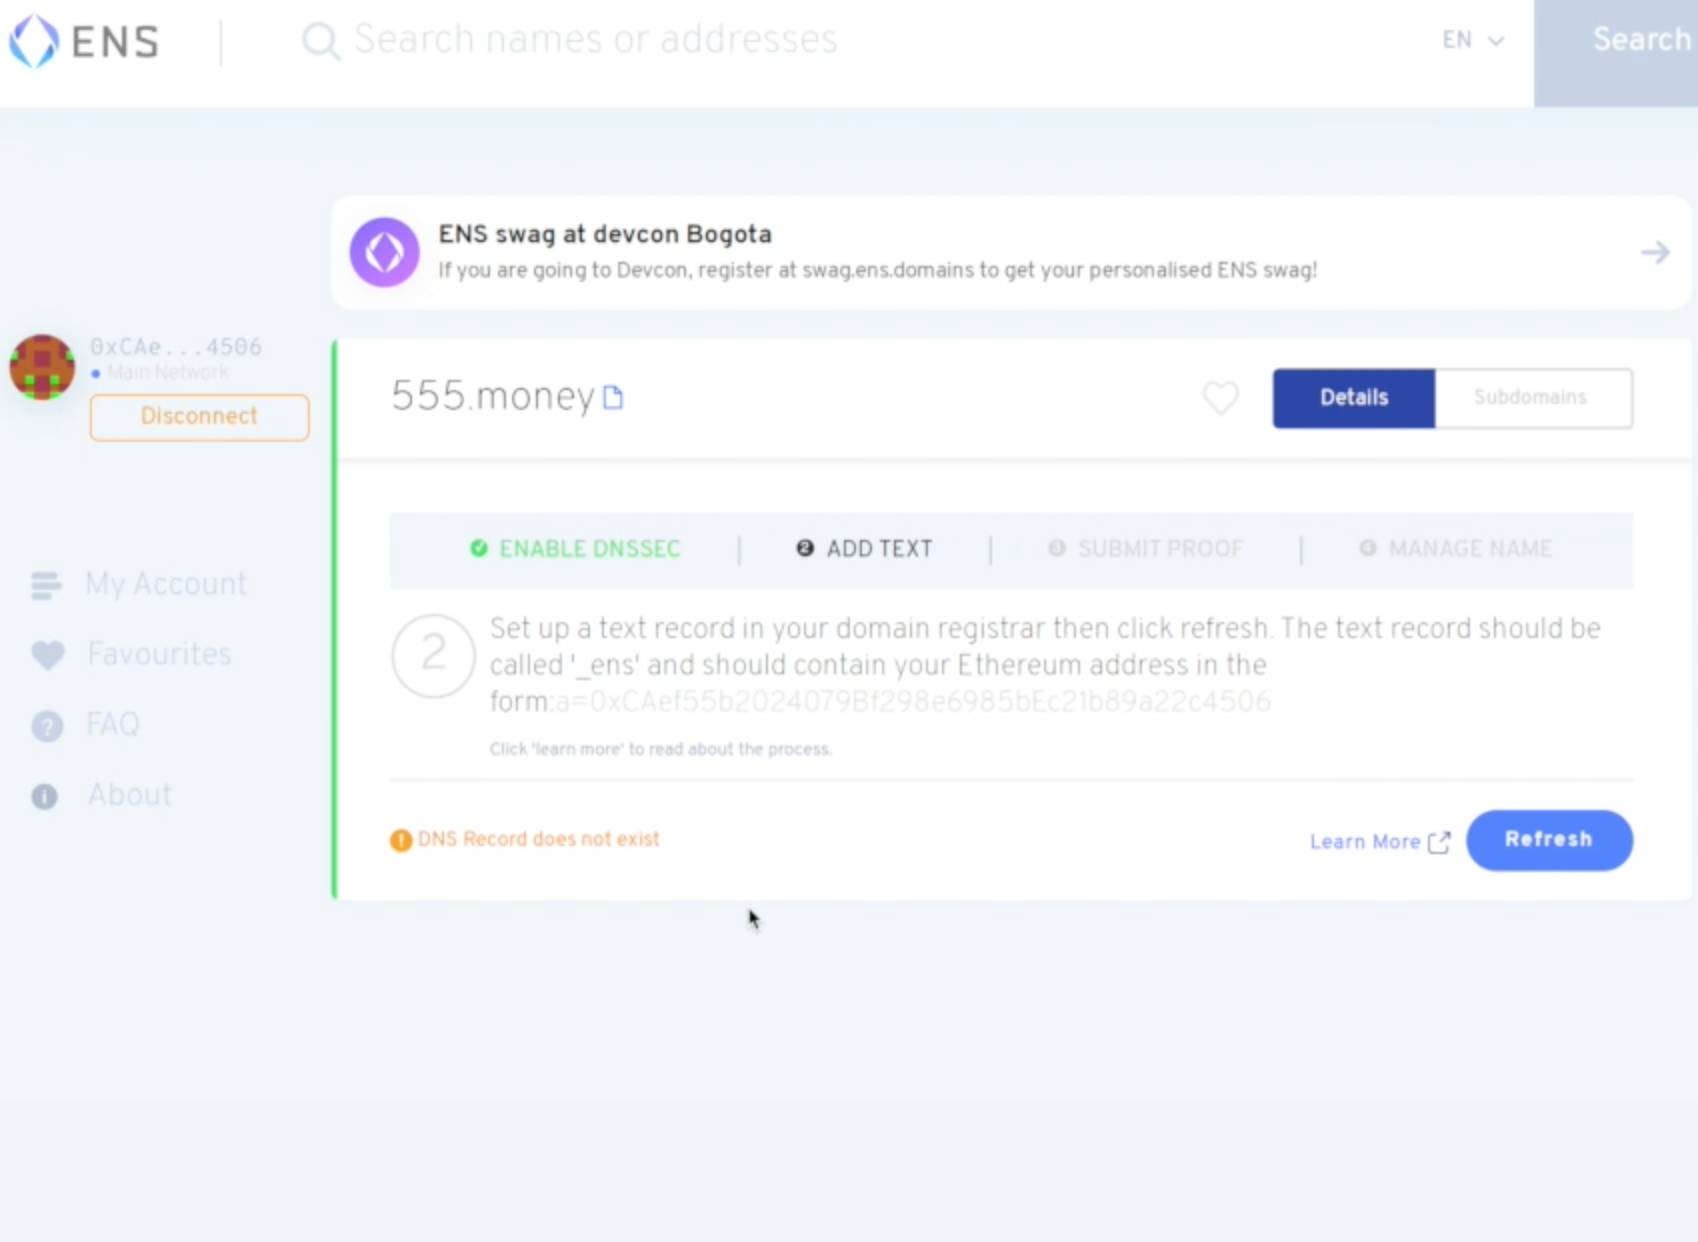Switch to the Subdomains tab
Viewport: 1698px width, 1242px height.
click(1531, 398)
